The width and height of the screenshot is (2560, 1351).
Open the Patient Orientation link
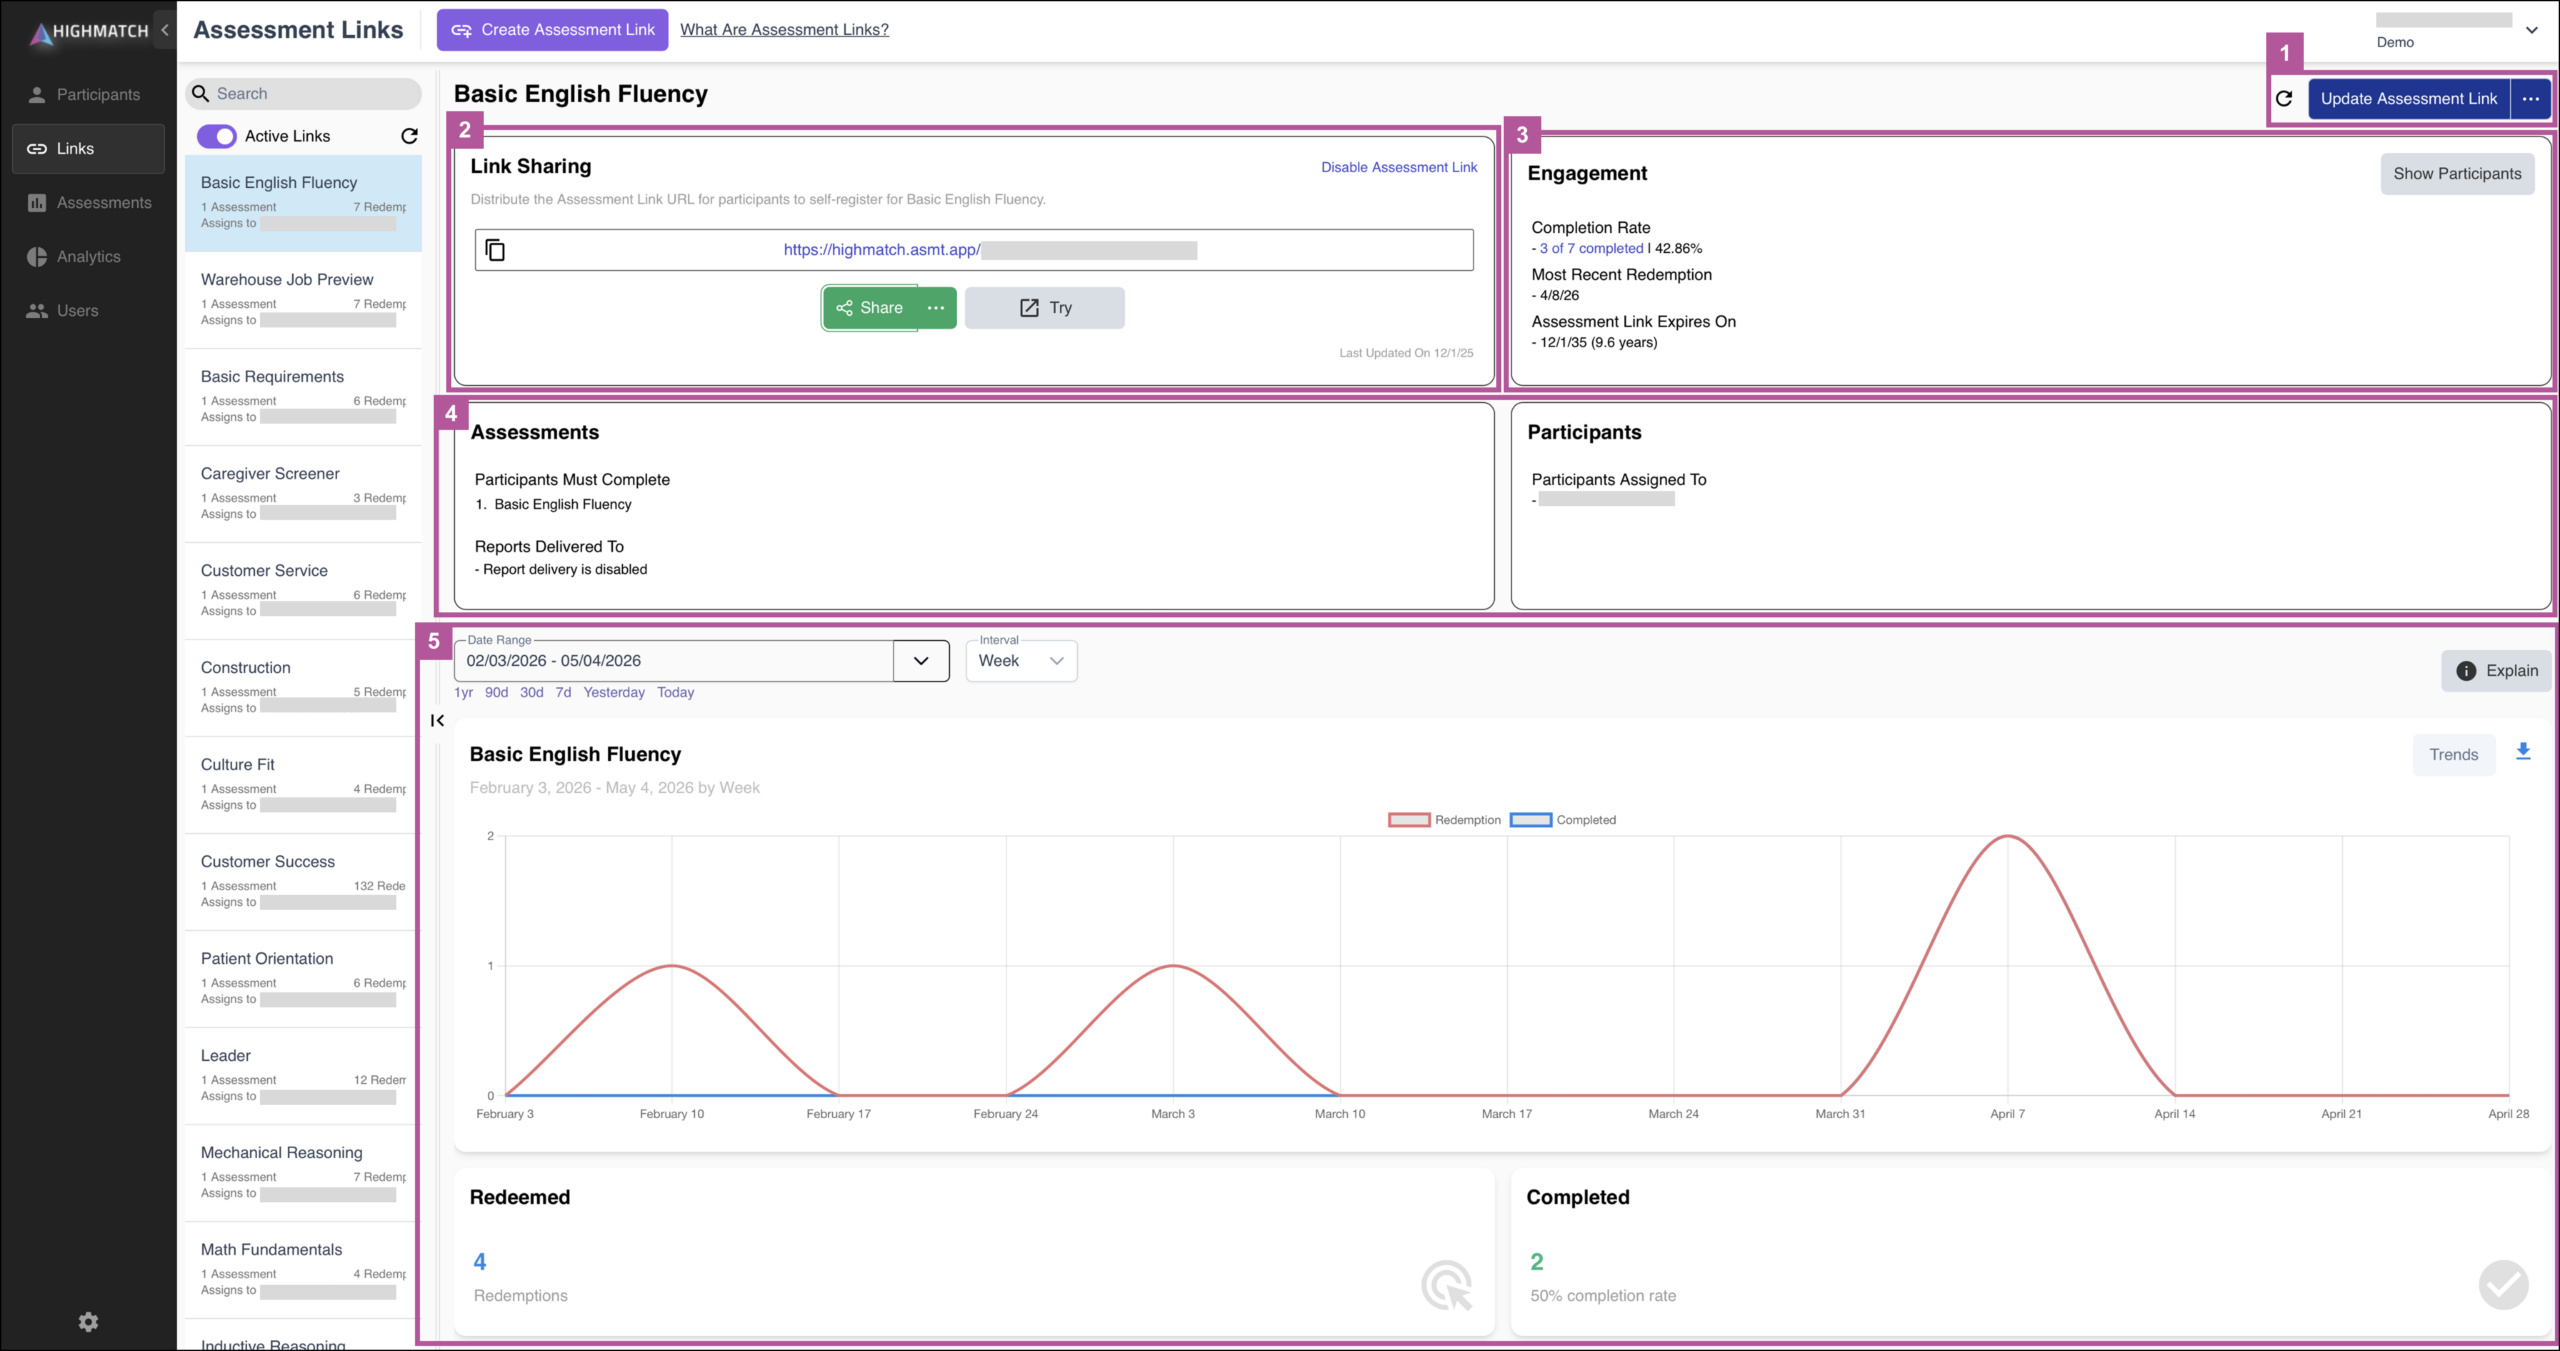coord(304,979)
